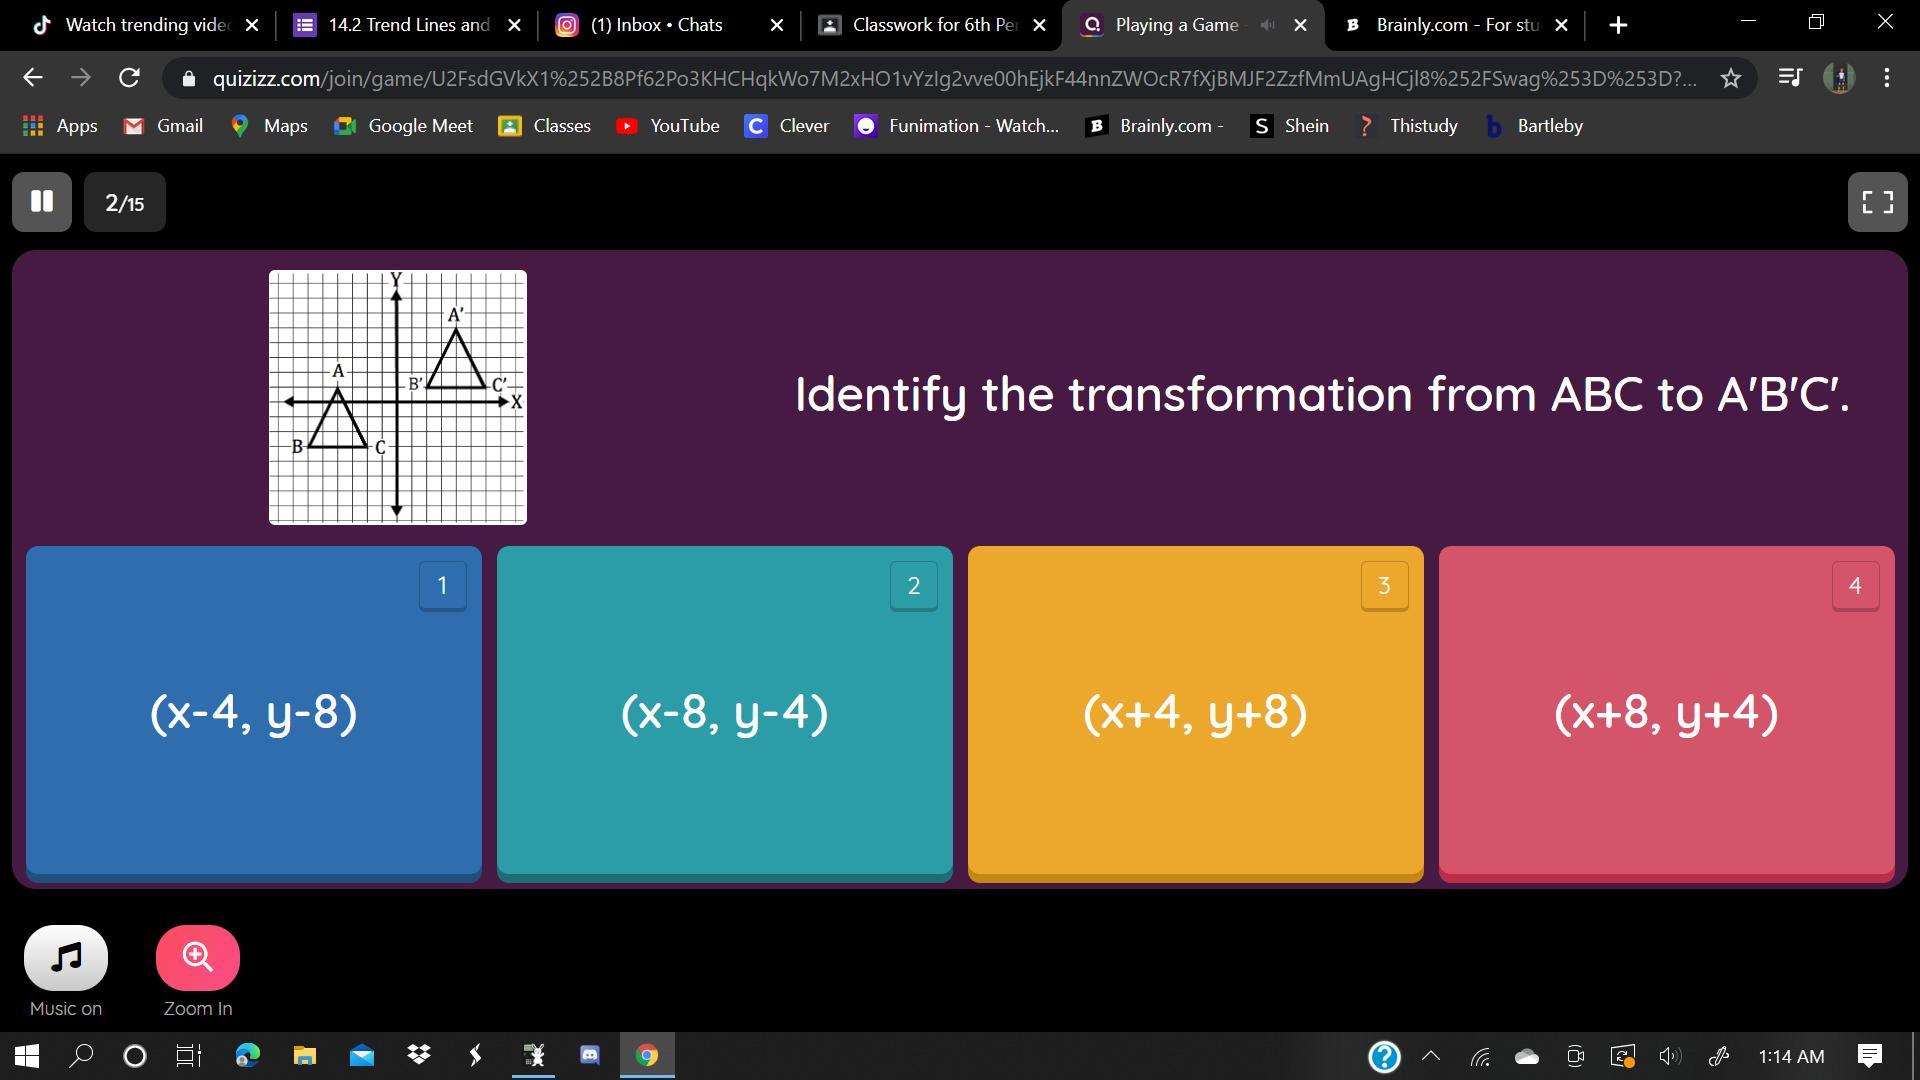
Task: Choose answer (x+8, y+4)
Action: (1666, 713)
